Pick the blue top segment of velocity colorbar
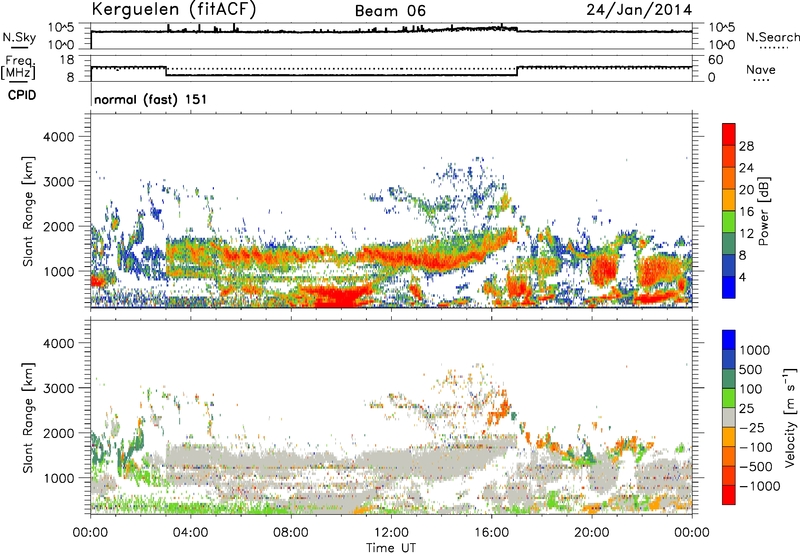The image size is (800, 554). 729,340
